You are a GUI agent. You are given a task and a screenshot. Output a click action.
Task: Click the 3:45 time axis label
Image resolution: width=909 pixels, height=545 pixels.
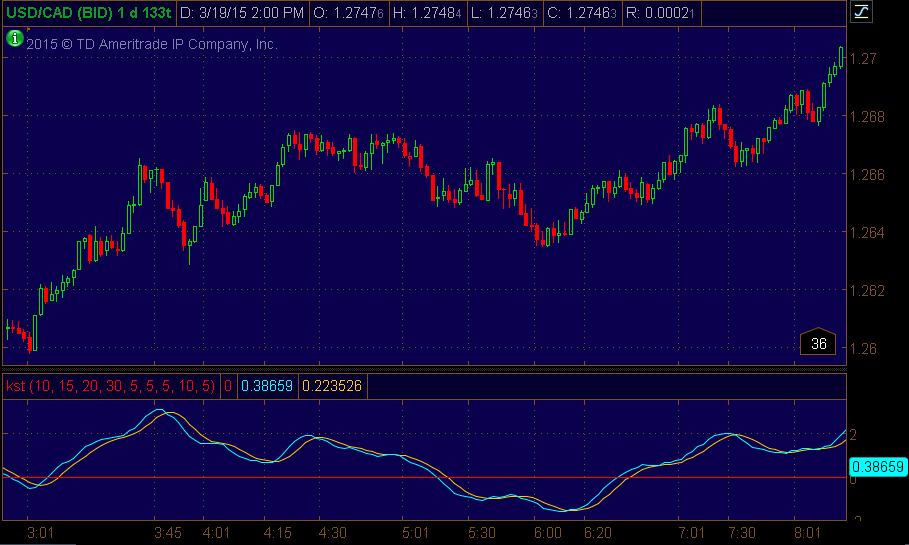(168, 532)
